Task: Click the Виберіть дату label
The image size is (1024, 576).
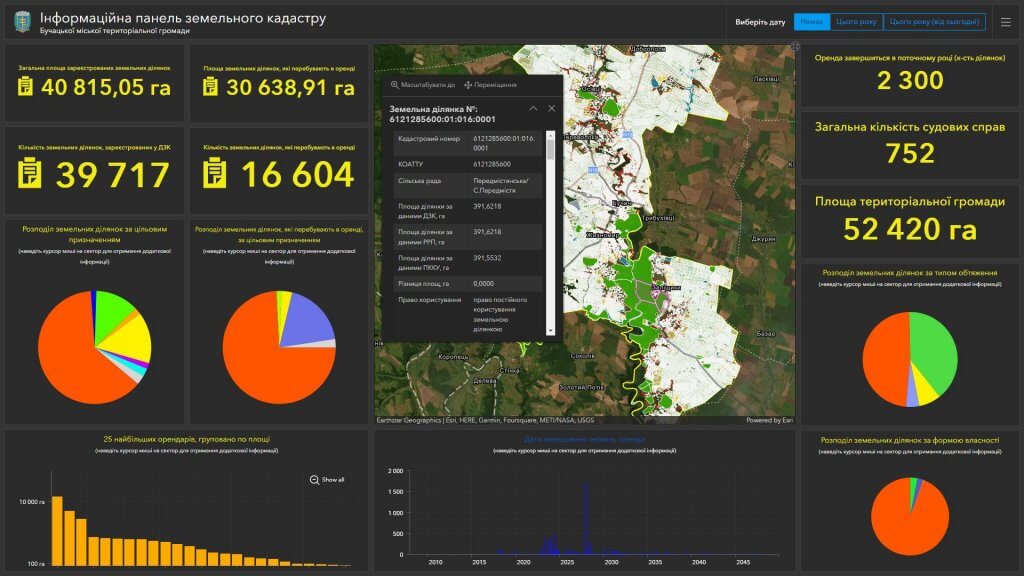Action: [x=760, y=22]
